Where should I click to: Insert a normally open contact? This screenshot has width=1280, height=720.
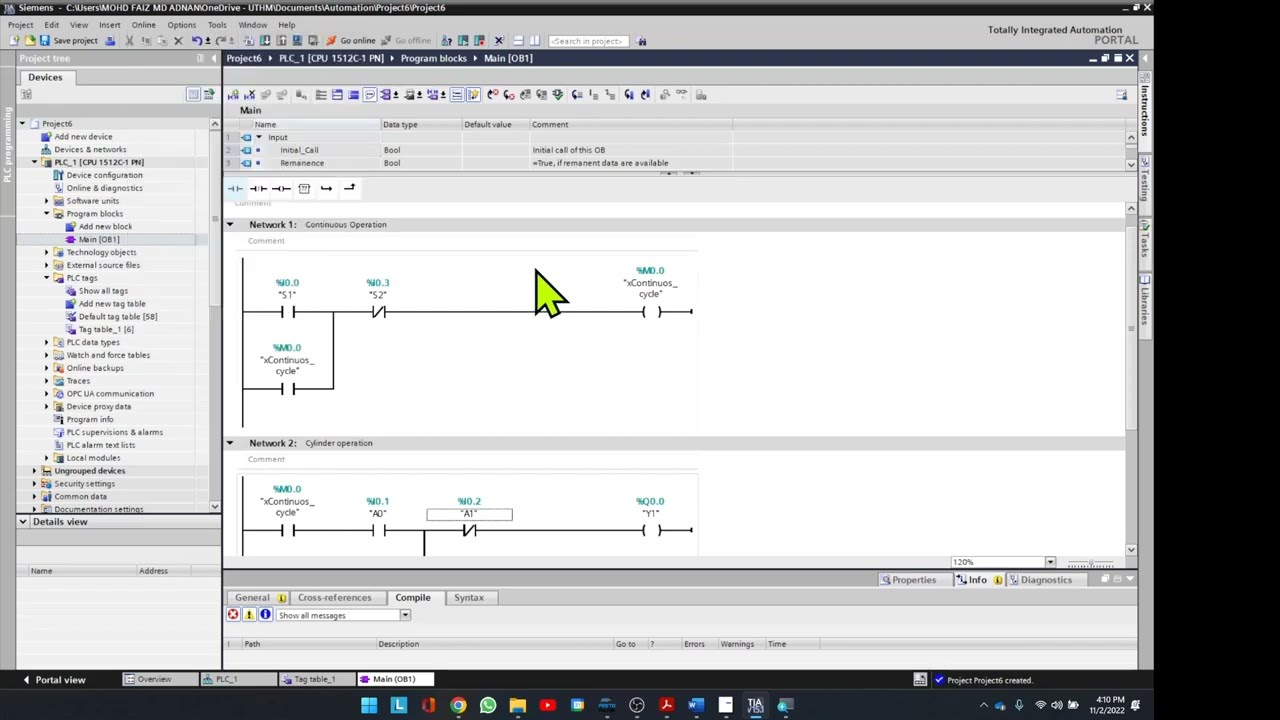[235, 188]
